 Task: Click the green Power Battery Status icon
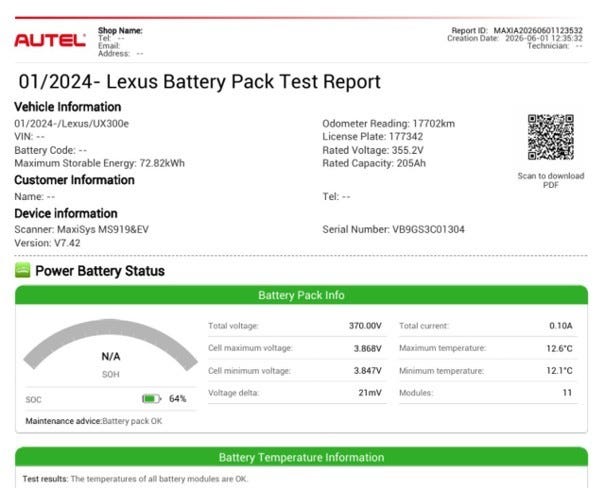click(x=22, y=270)
